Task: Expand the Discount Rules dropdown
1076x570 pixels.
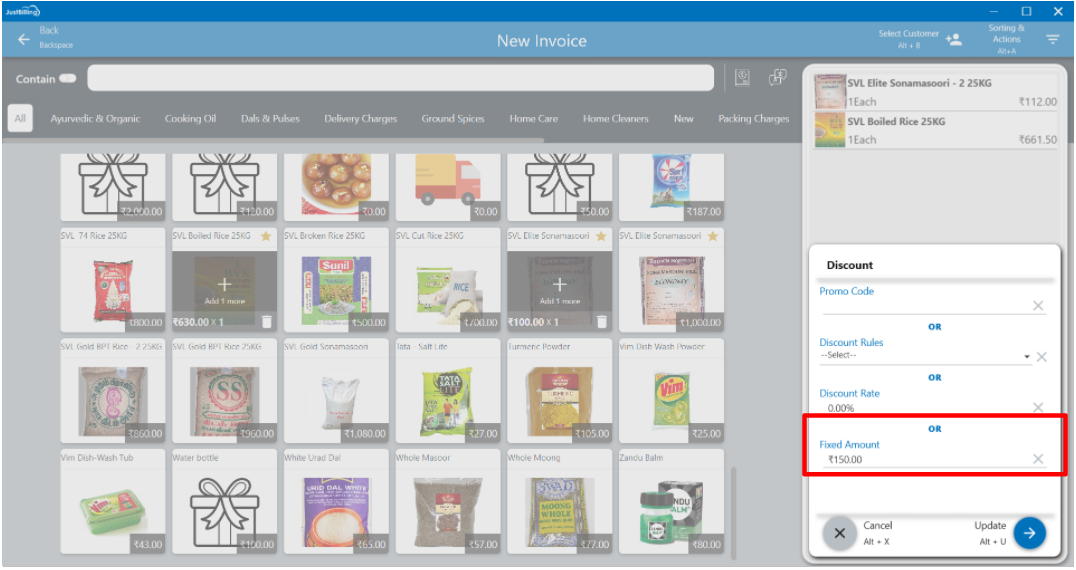Action: pos(1026,357)
